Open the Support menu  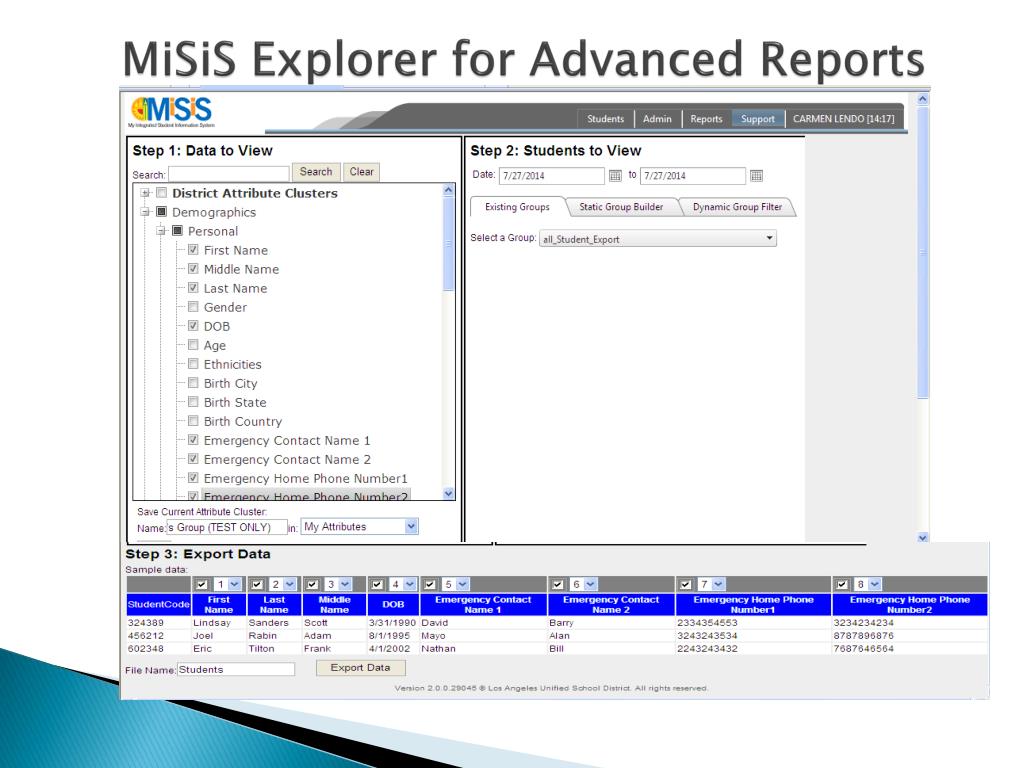[758, 119]
